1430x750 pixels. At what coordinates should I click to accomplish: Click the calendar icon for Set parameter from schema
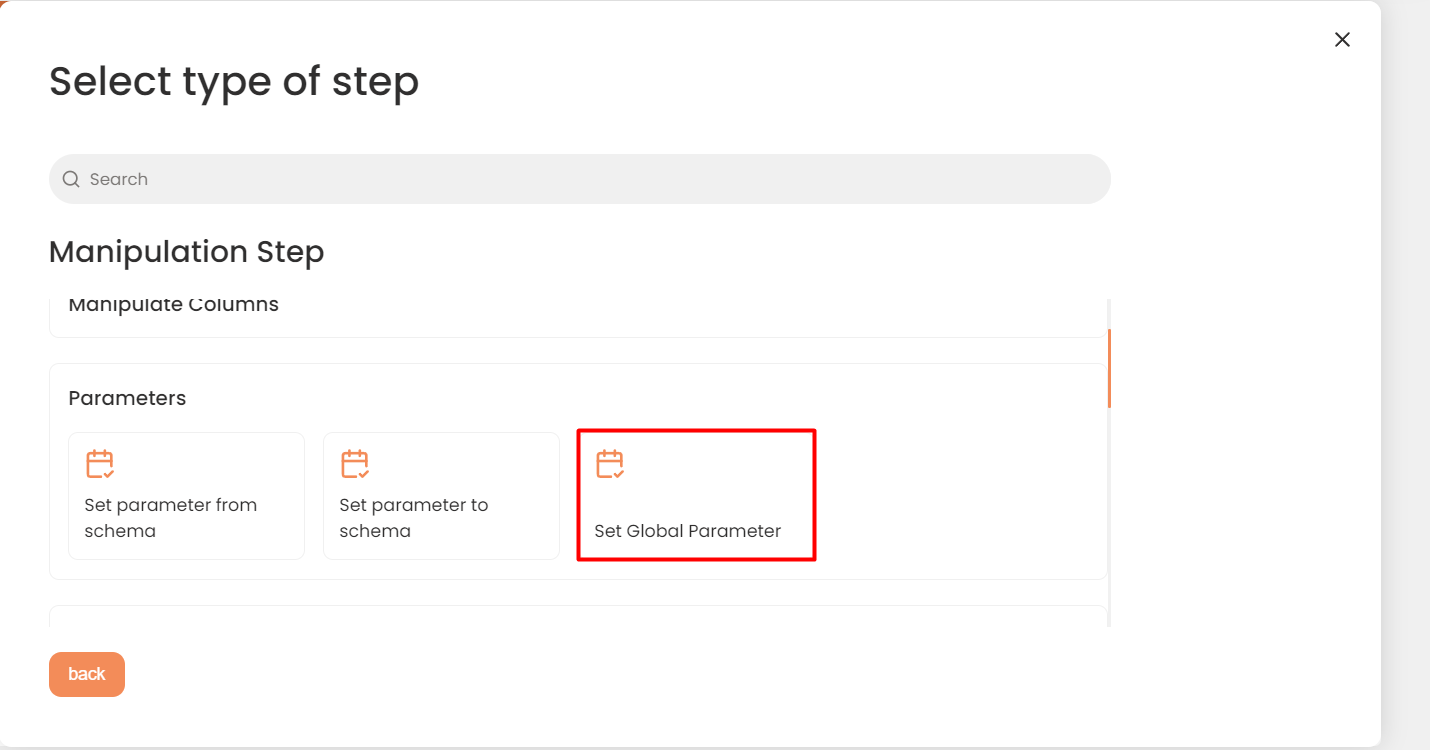(x=100, y=464)
